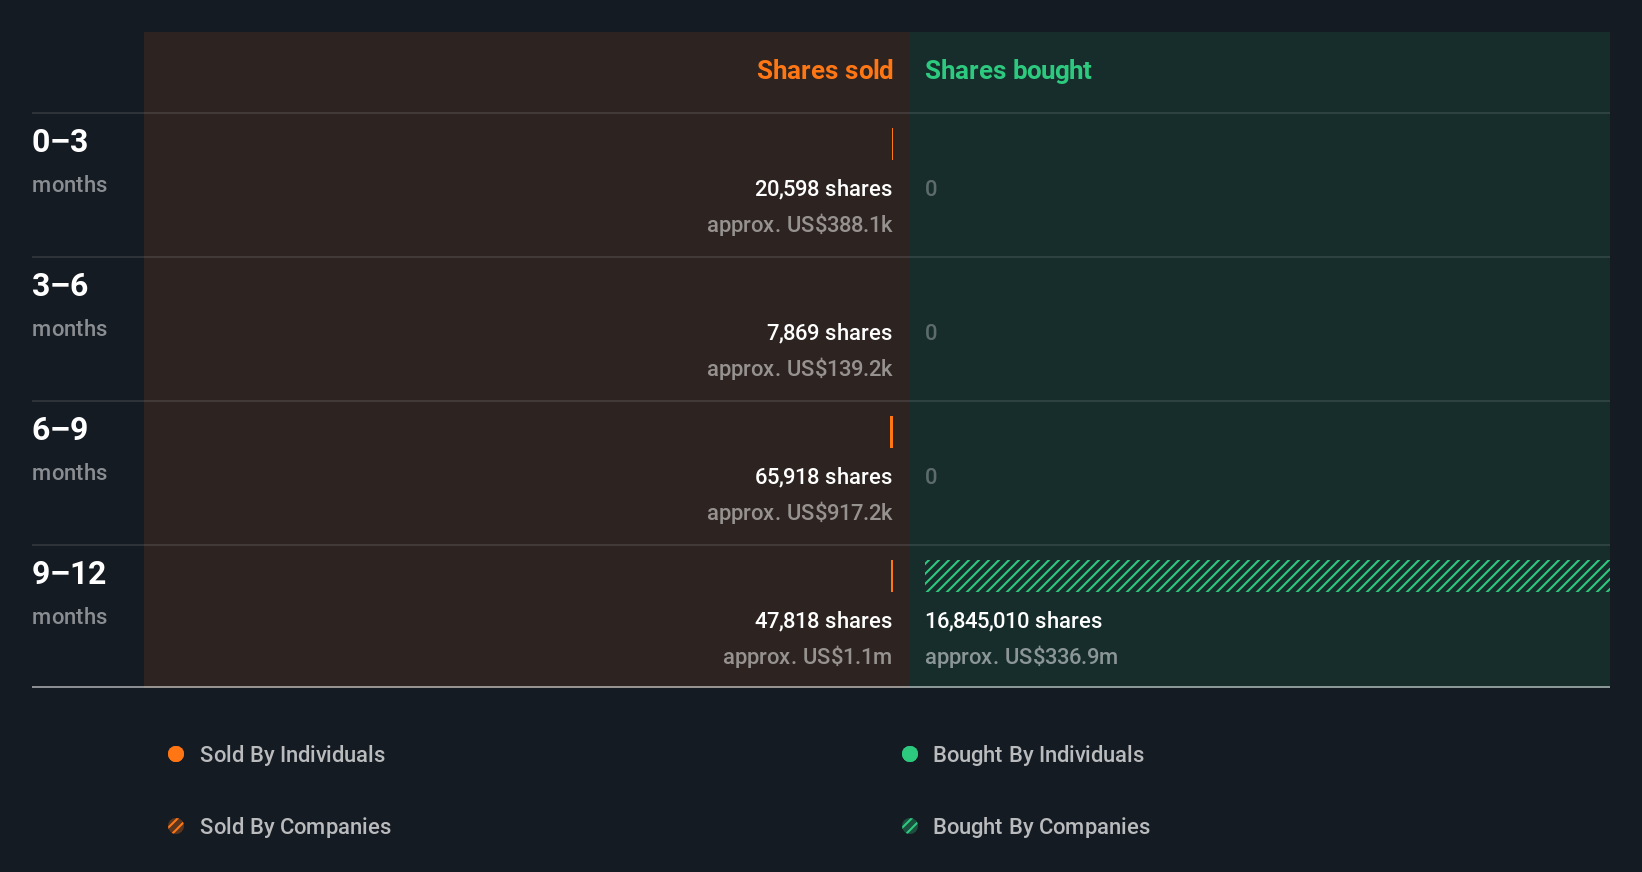Click the 3–6 months row label
Image resolution: width=1642 pixels, height=872 pixels.
tap(69, 304)
